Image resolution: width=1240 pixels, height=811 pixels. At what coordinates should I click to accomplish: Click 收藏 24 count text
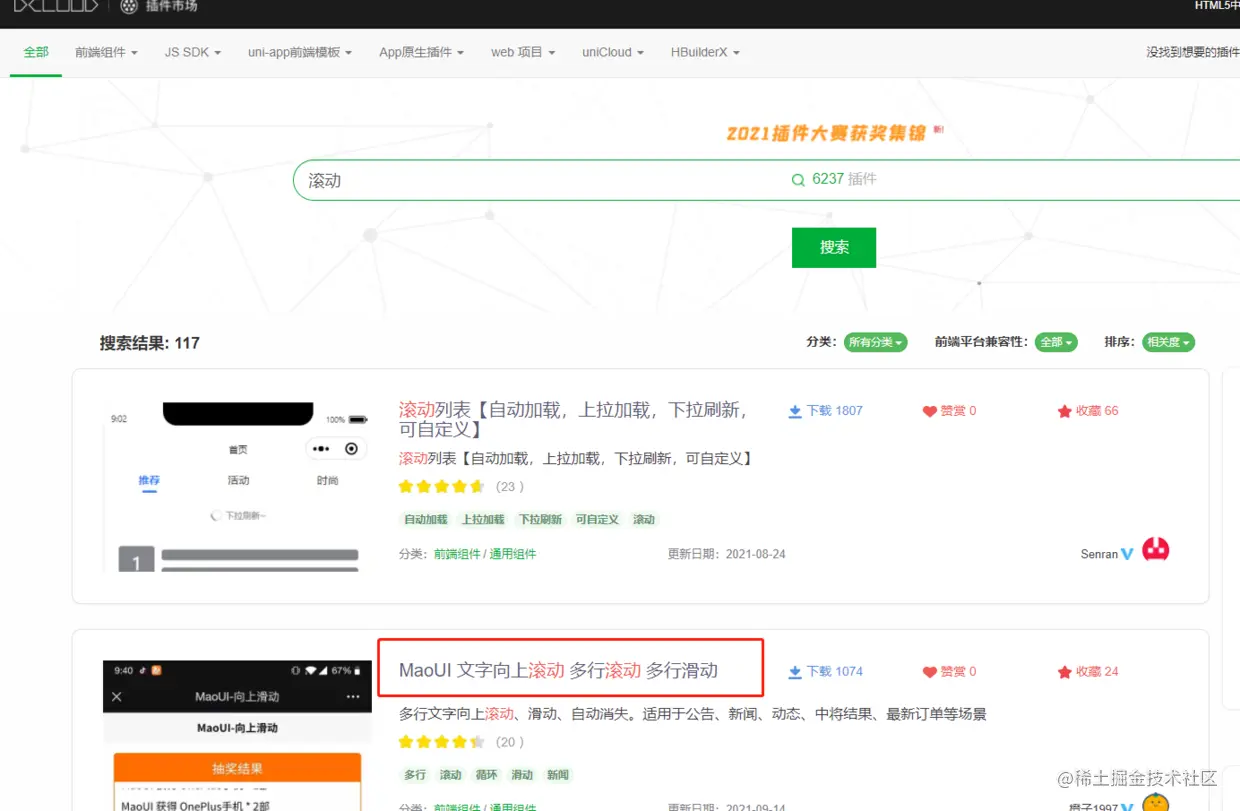[1097, 672]
